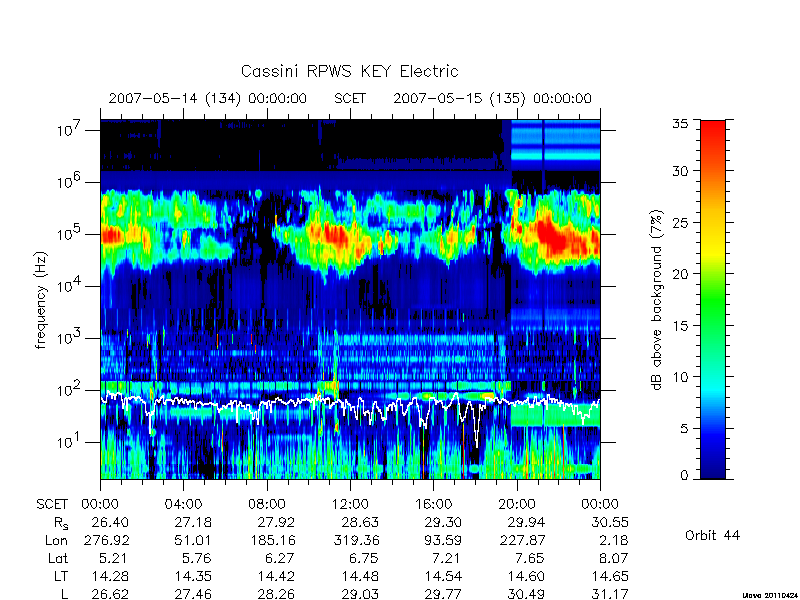Screen dimensions: 800x600
Task: Click the colorbar value 10
Action: tap(680, 377)
